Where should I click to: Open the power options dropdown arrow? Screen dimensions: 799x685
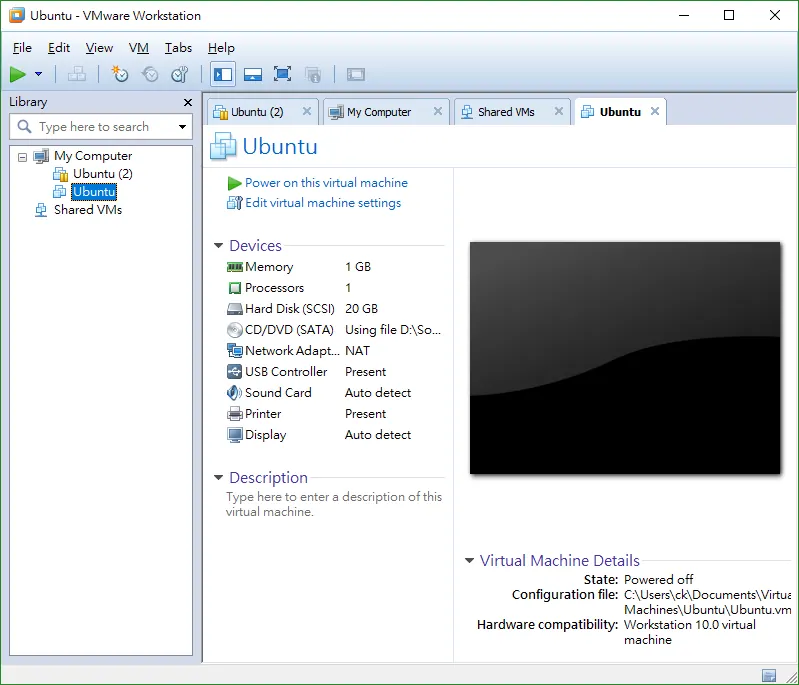pyautogui.click(x=38, y=74)
